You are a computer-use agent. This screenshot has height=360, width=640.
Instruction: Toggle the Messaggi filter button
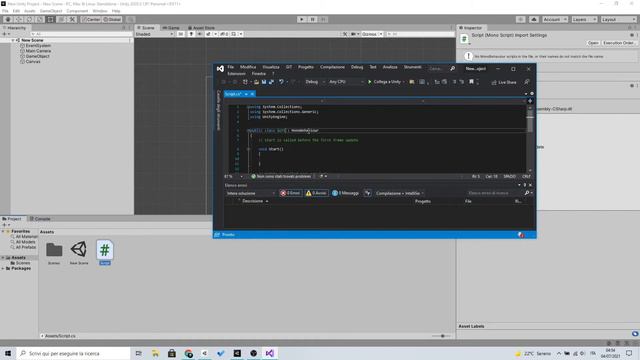[x=345, y=193]
